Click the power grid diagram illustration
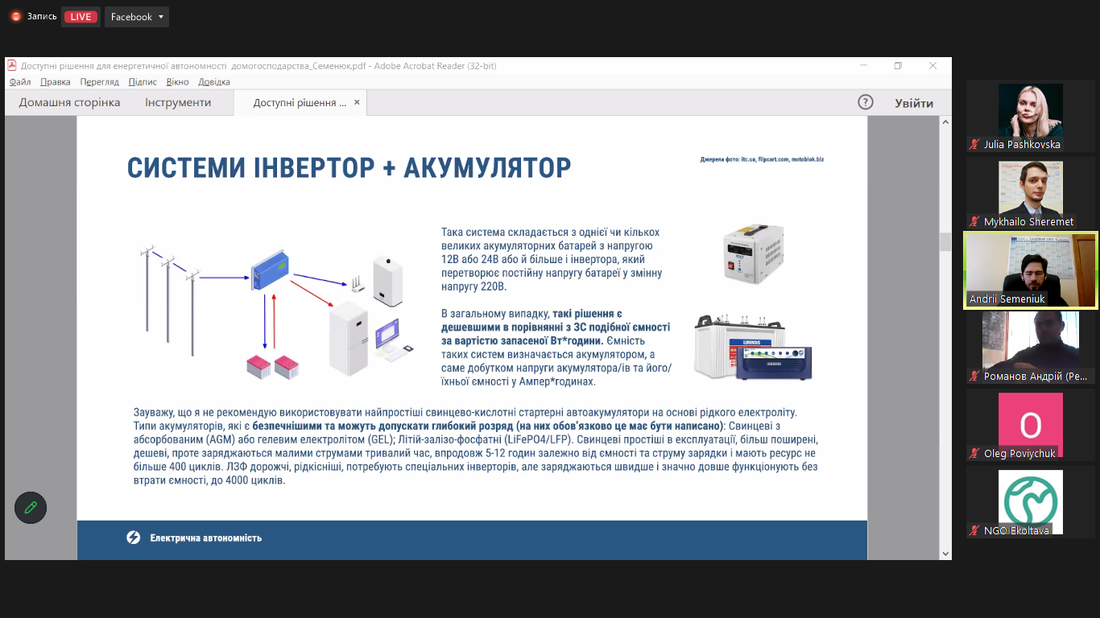This screenshot has width=1100, height=618. (x=278, y=312)
